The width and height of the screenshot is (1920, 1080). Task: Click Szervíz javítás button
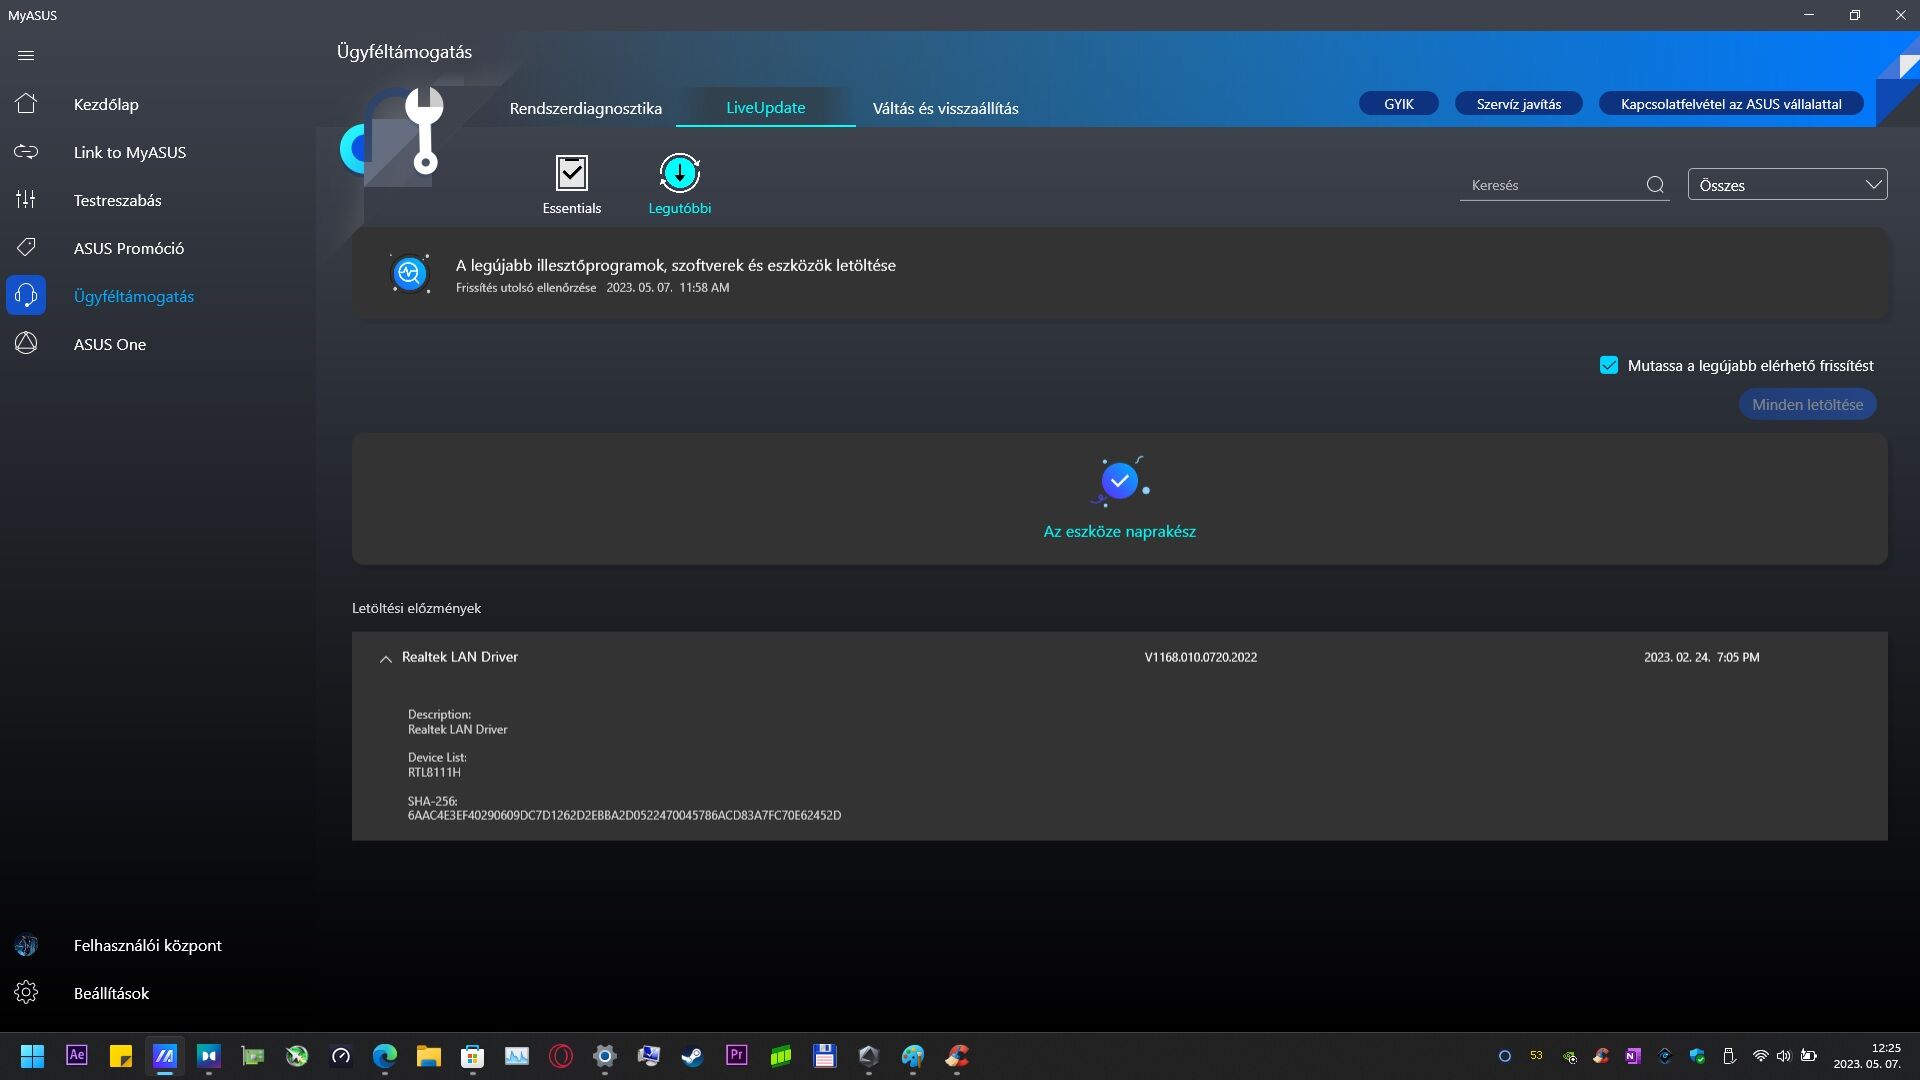[1518, 104]
